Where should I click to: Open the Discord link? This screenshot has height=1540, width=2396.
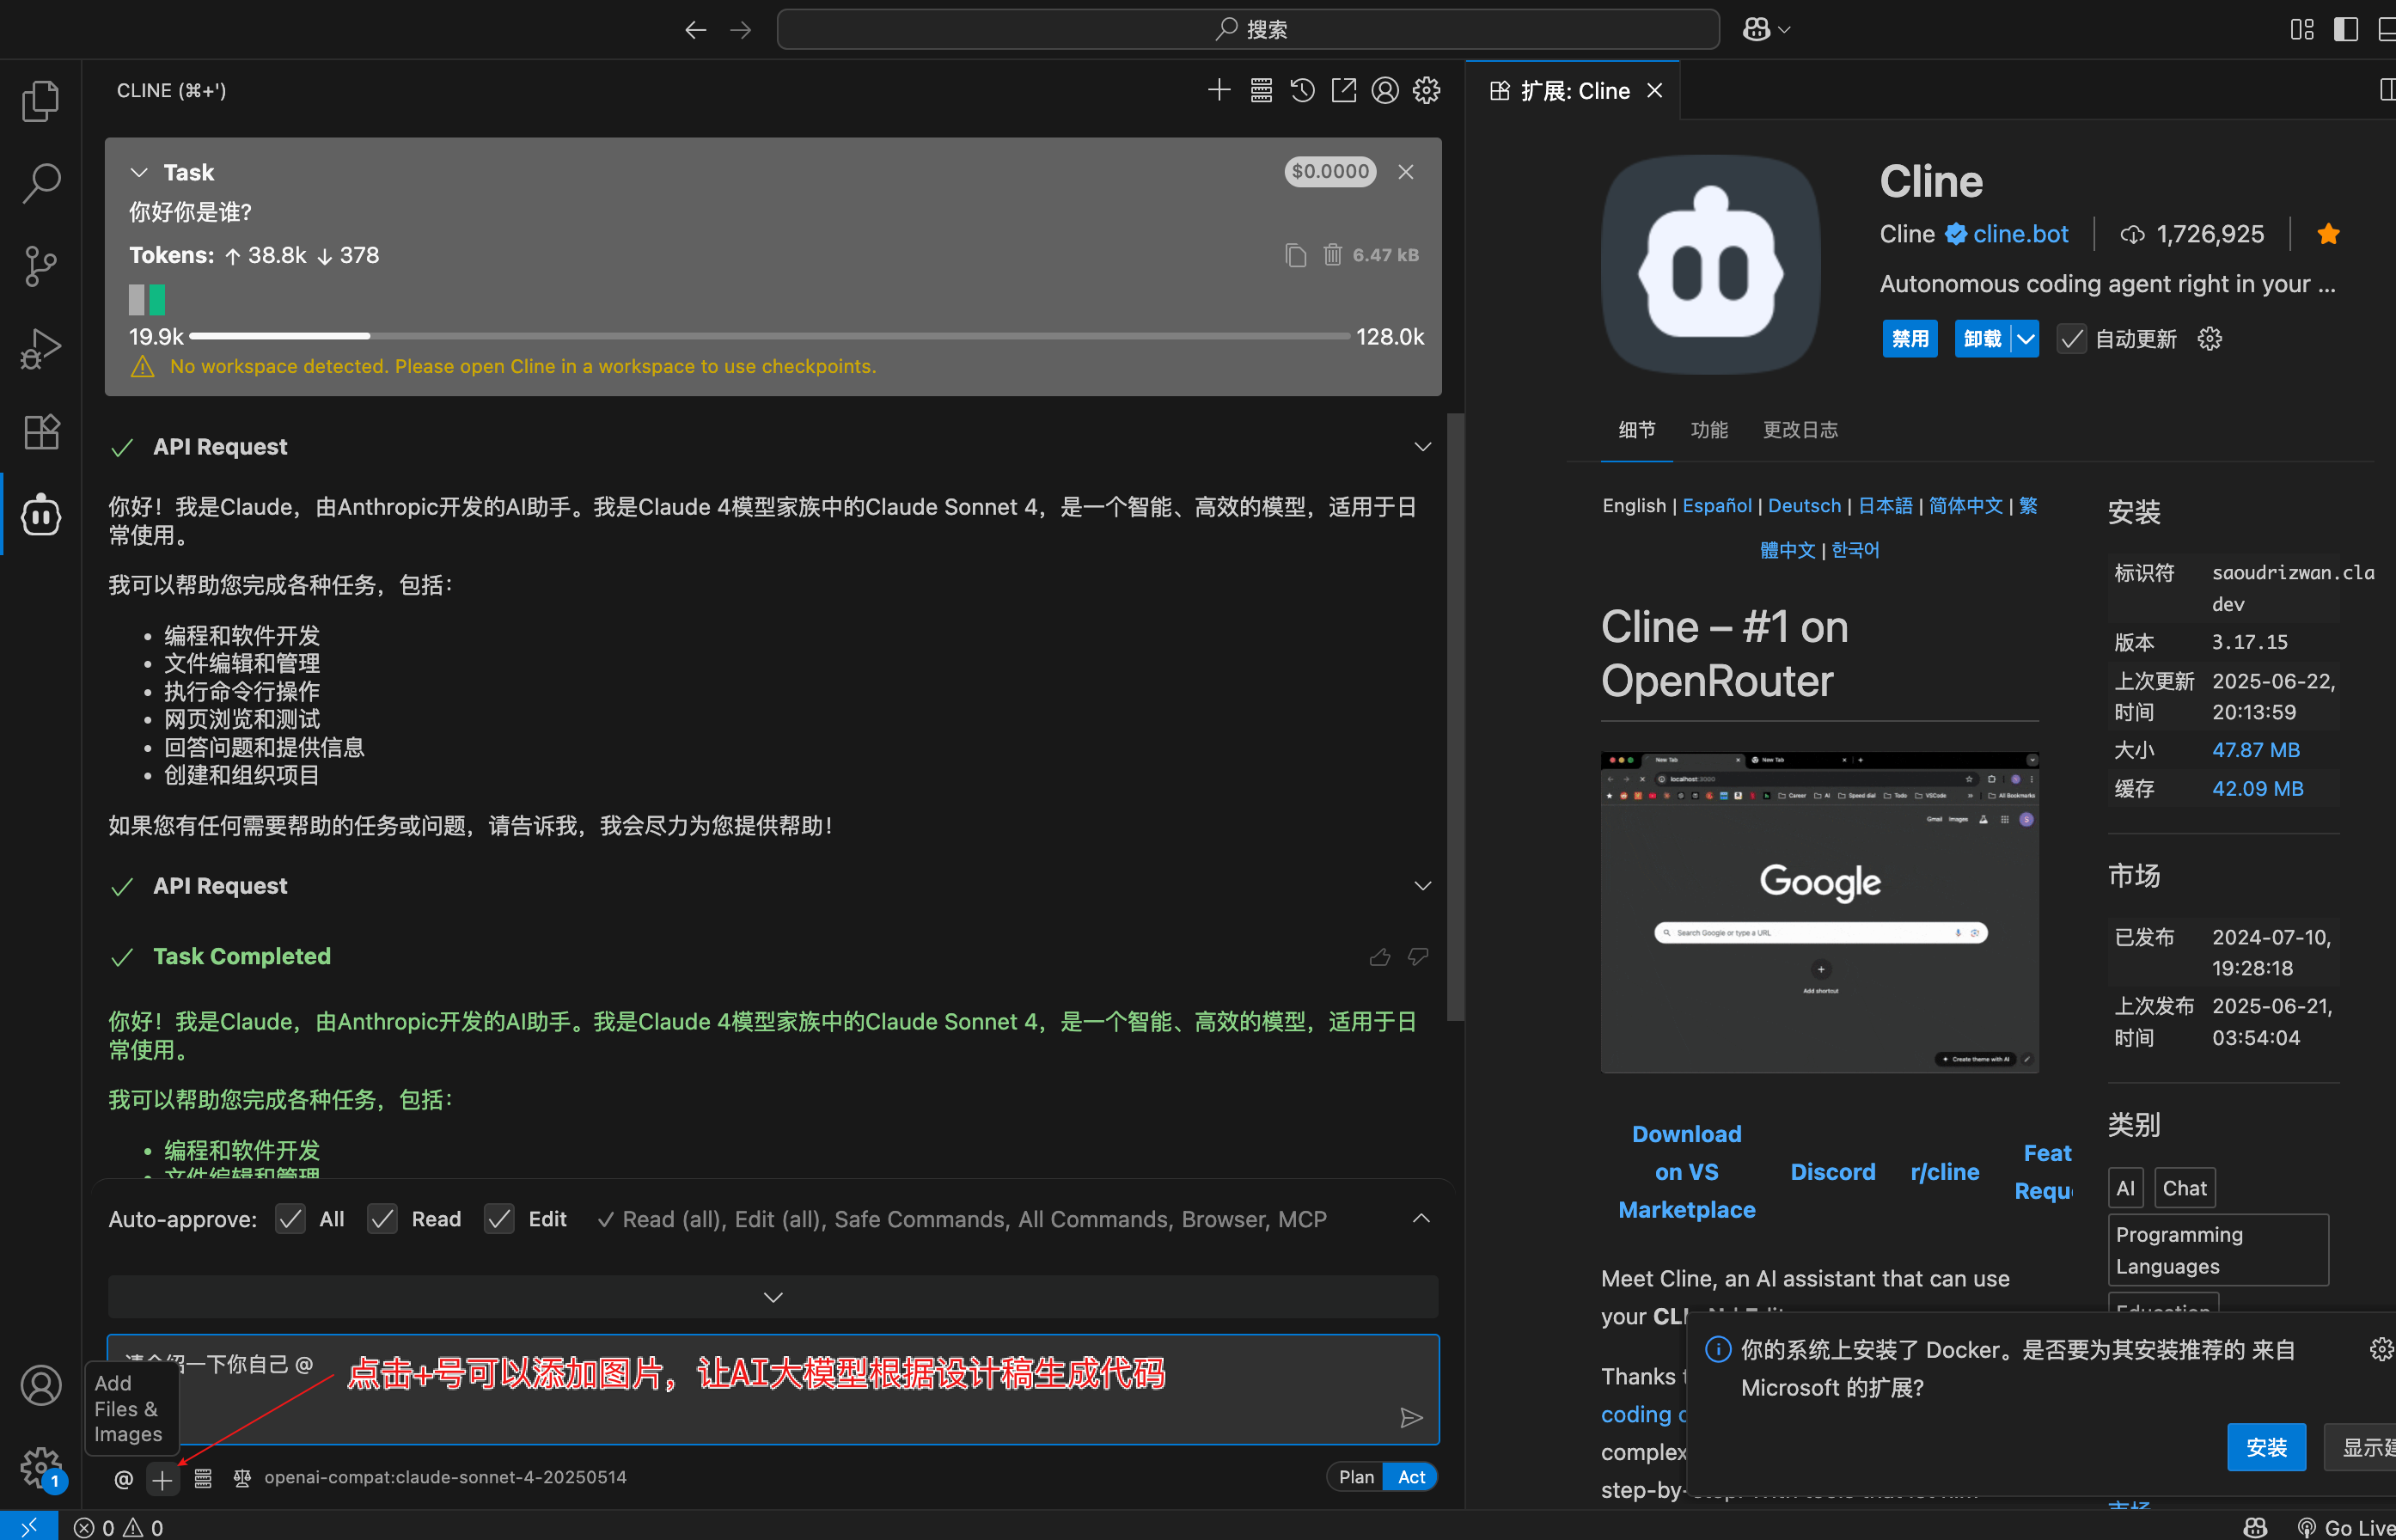pyautogui.click(x=1832, y=1171)
